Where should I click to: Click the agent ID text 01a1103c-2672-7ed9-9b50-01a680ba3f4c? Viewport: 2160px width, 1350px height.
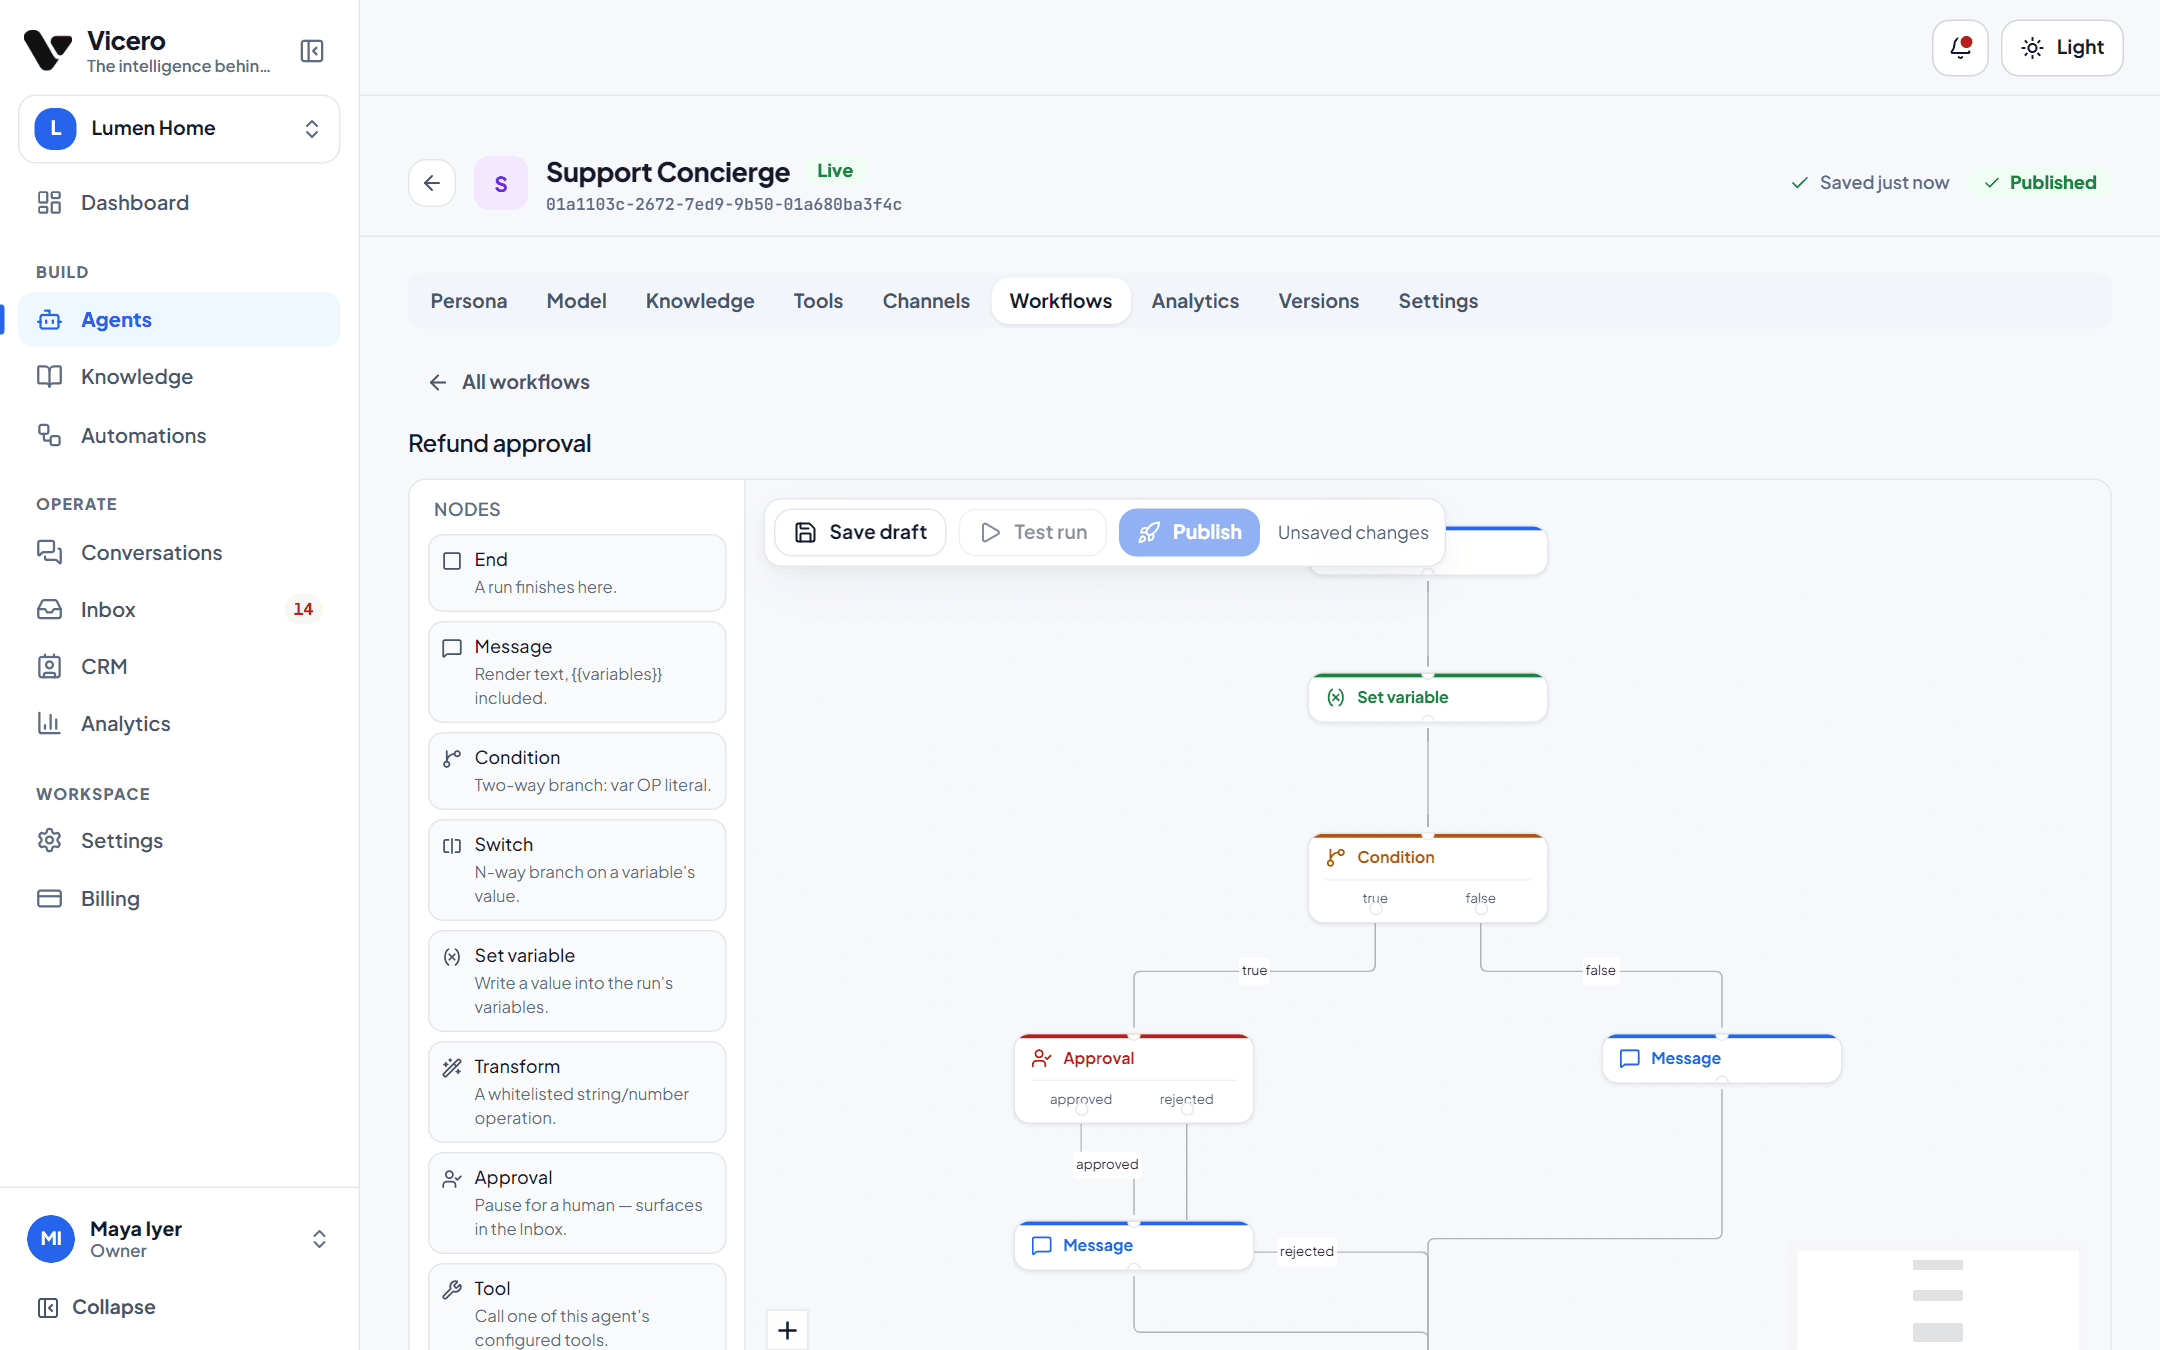[x=724, y=205]
